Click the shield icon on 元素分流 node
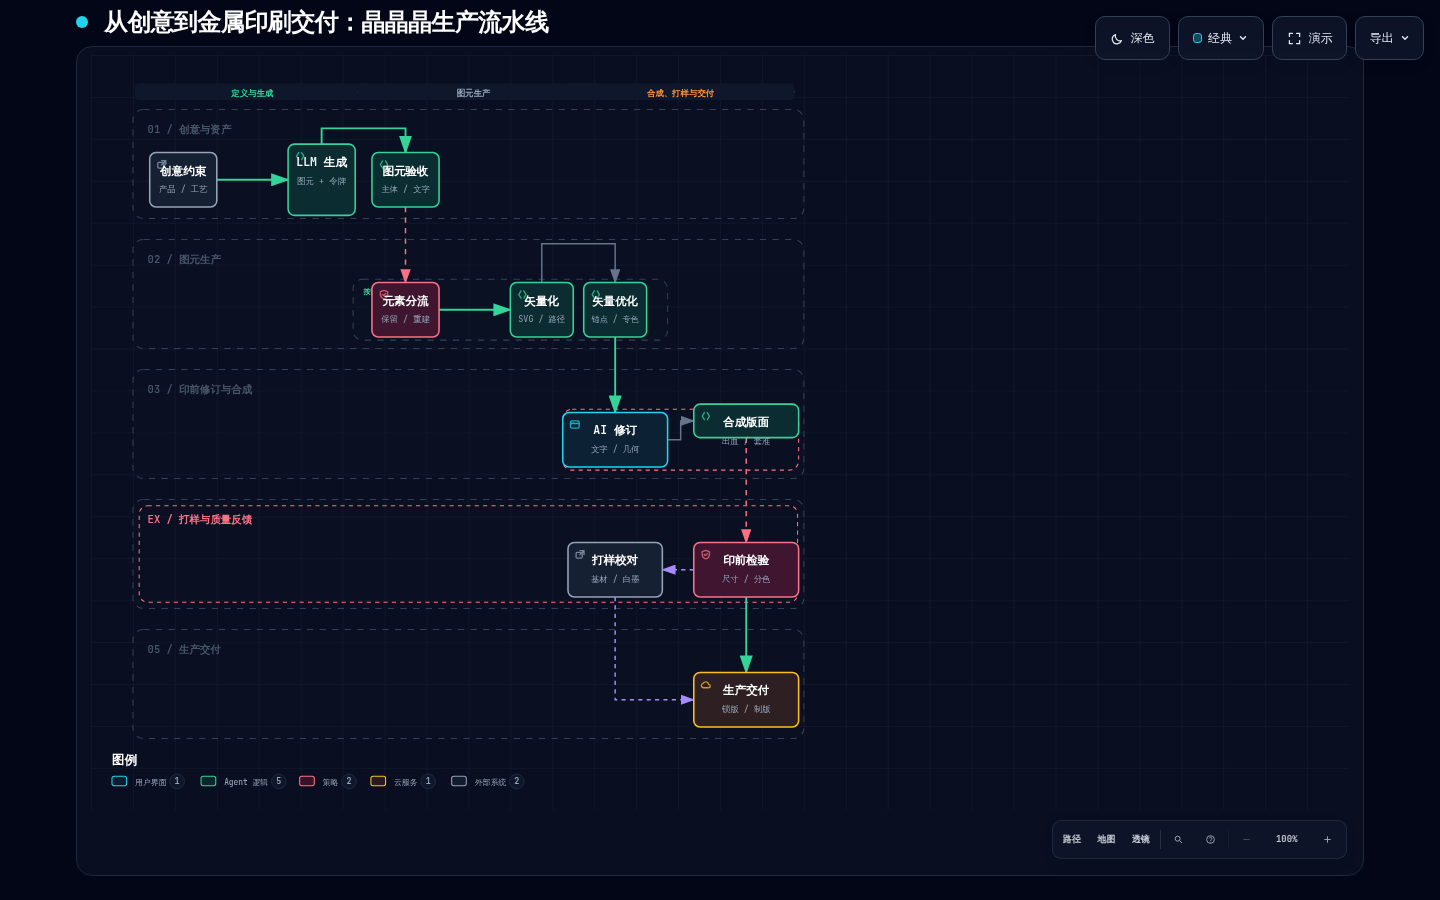 tap(384, 294)
